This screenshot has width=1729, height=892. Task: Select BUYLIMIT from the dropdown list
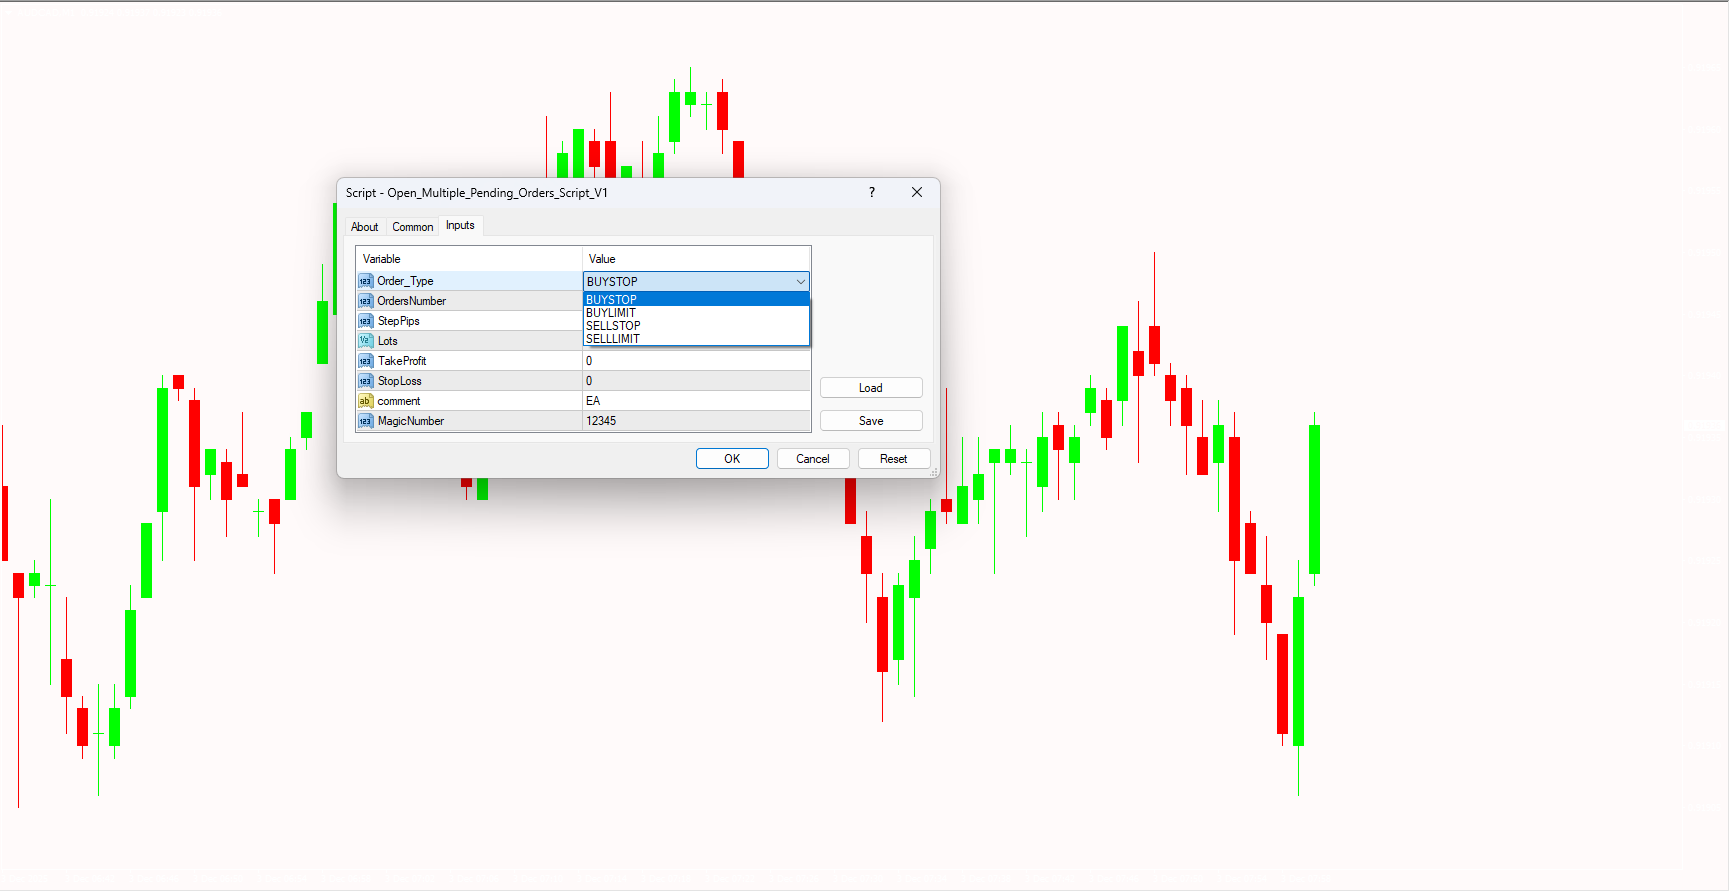coord(611,313)
